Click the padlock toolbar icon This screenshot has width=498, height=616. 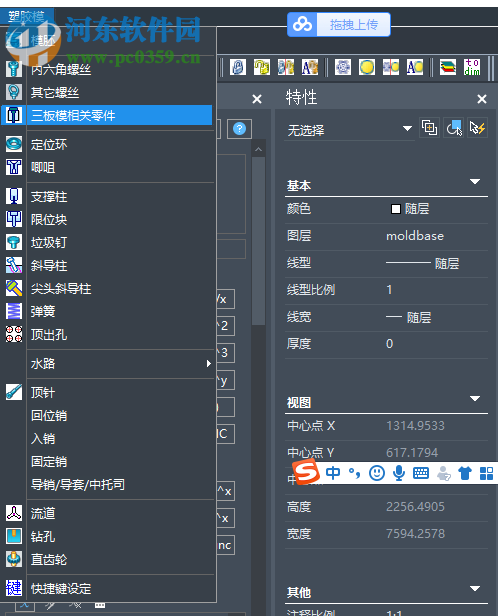pos(238,67)
